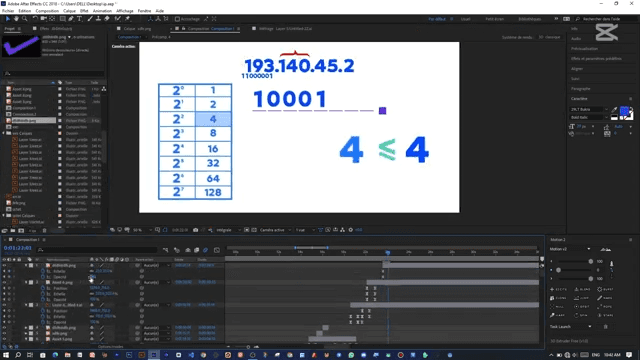Select the Hand tool
The image size is (640, 360).
tap(16, 19)
